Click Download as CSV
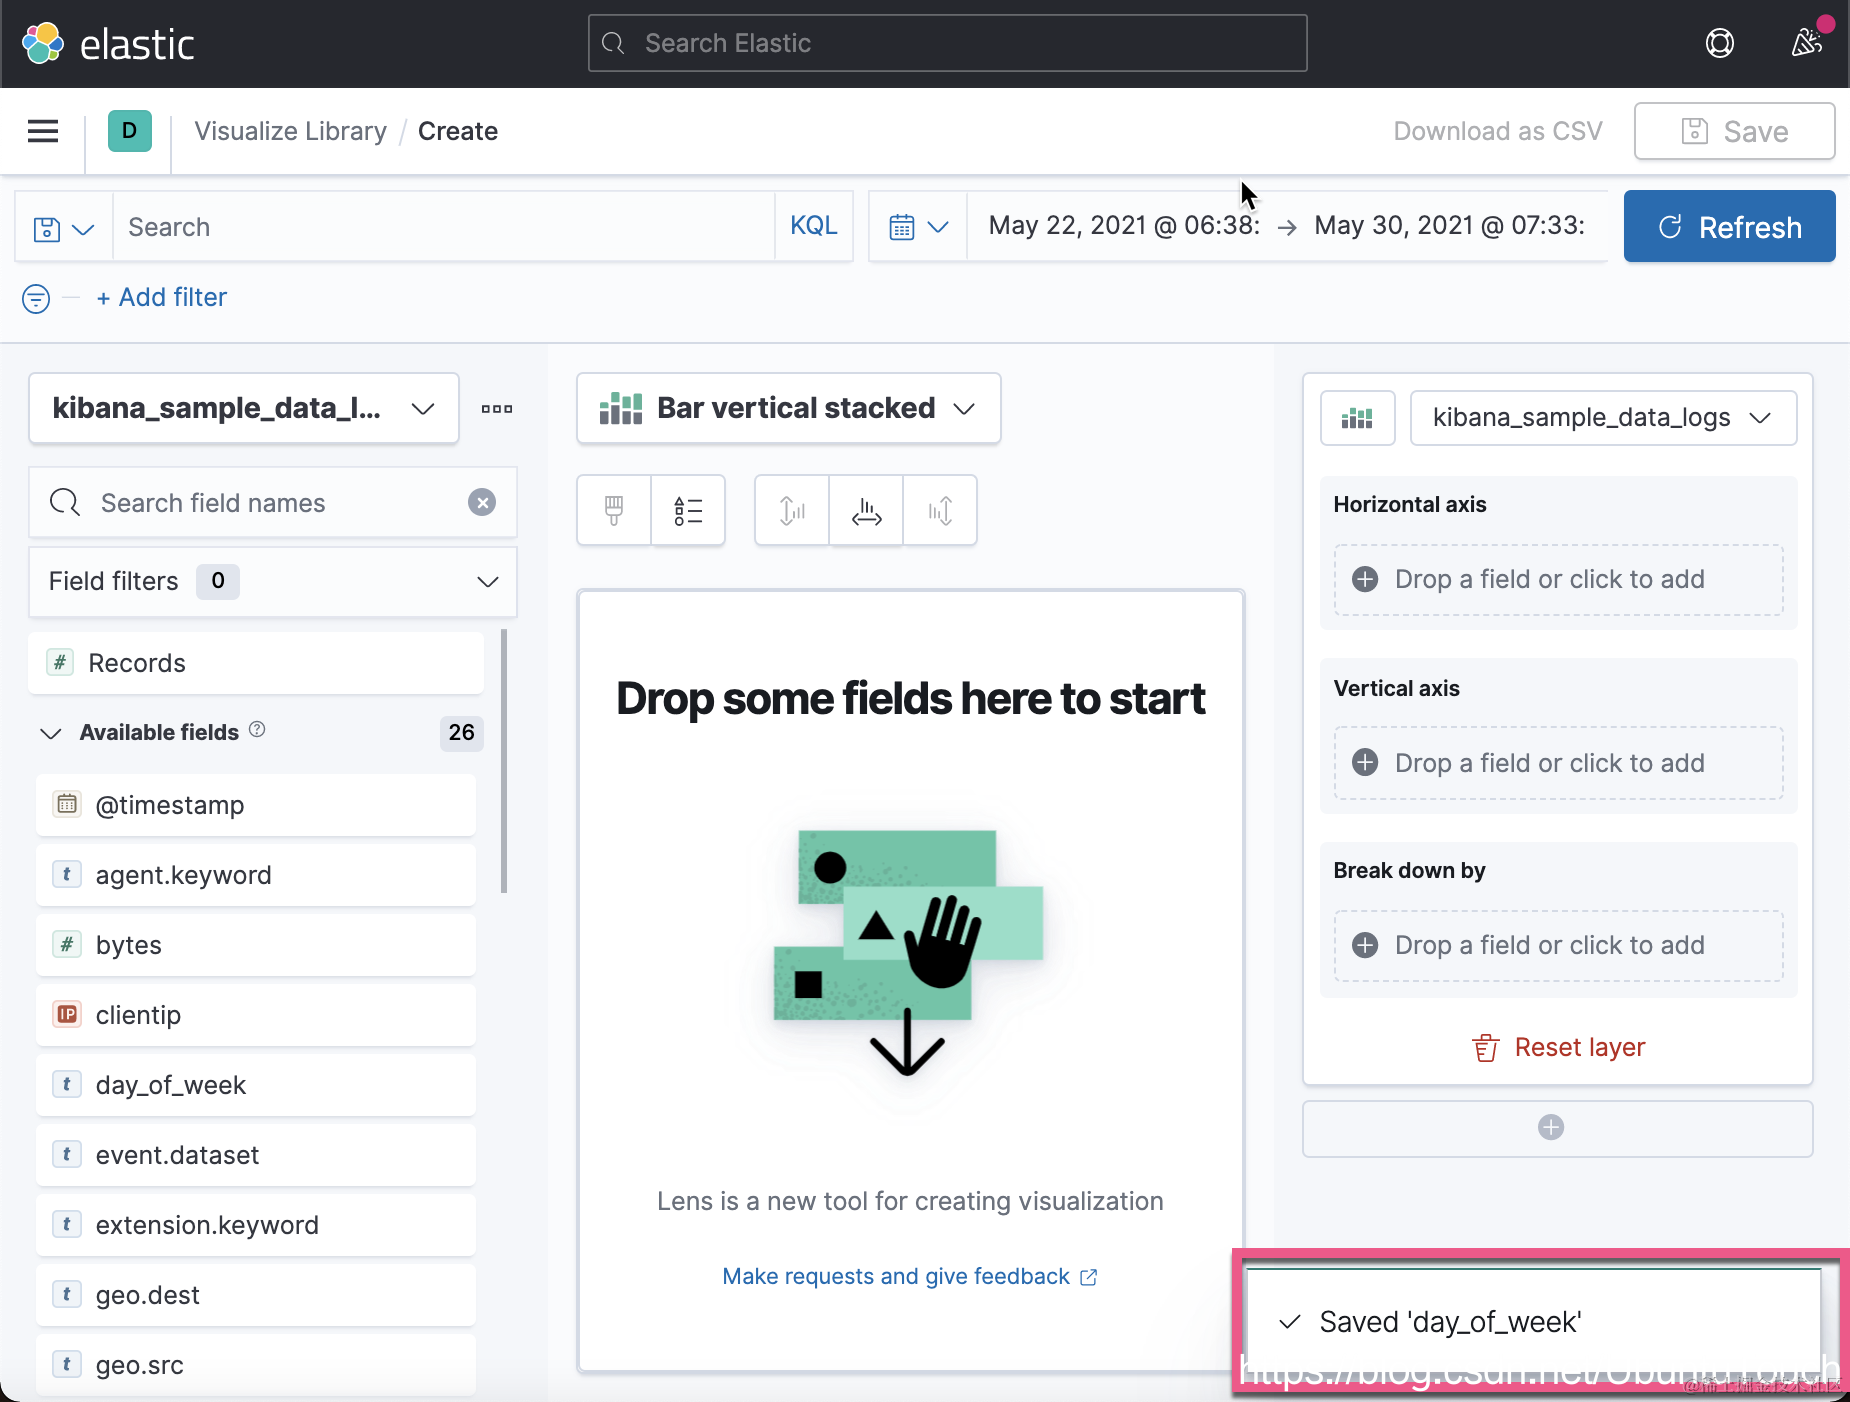 click(1497, 131)
